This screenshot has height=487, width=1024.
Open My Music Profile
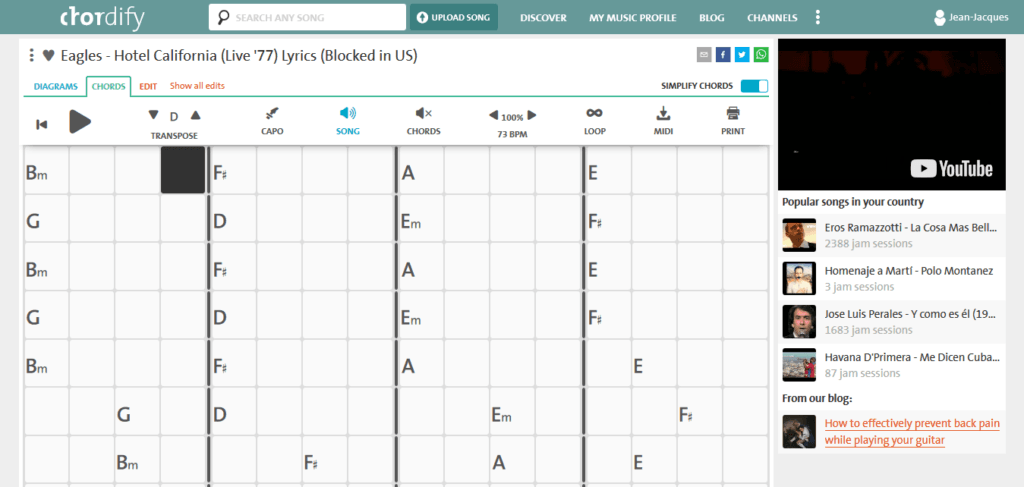click(x=633, y=18)
